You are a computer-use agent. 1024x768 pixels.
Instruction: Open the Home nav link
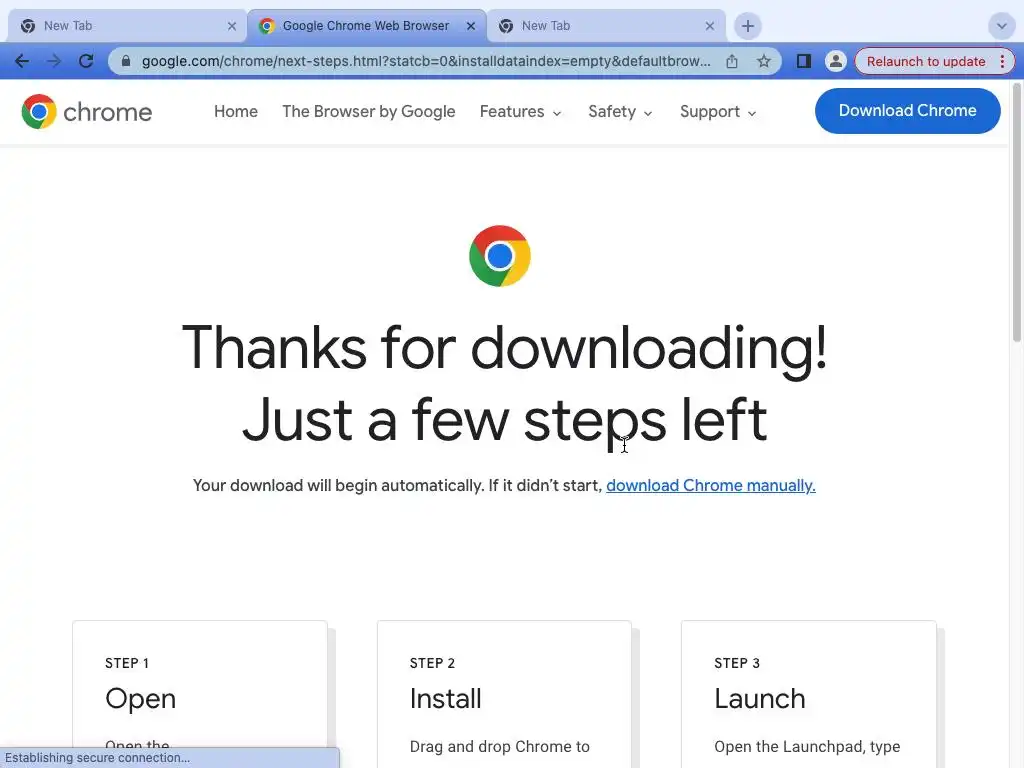pyautogui.click(x=236, y=112)
